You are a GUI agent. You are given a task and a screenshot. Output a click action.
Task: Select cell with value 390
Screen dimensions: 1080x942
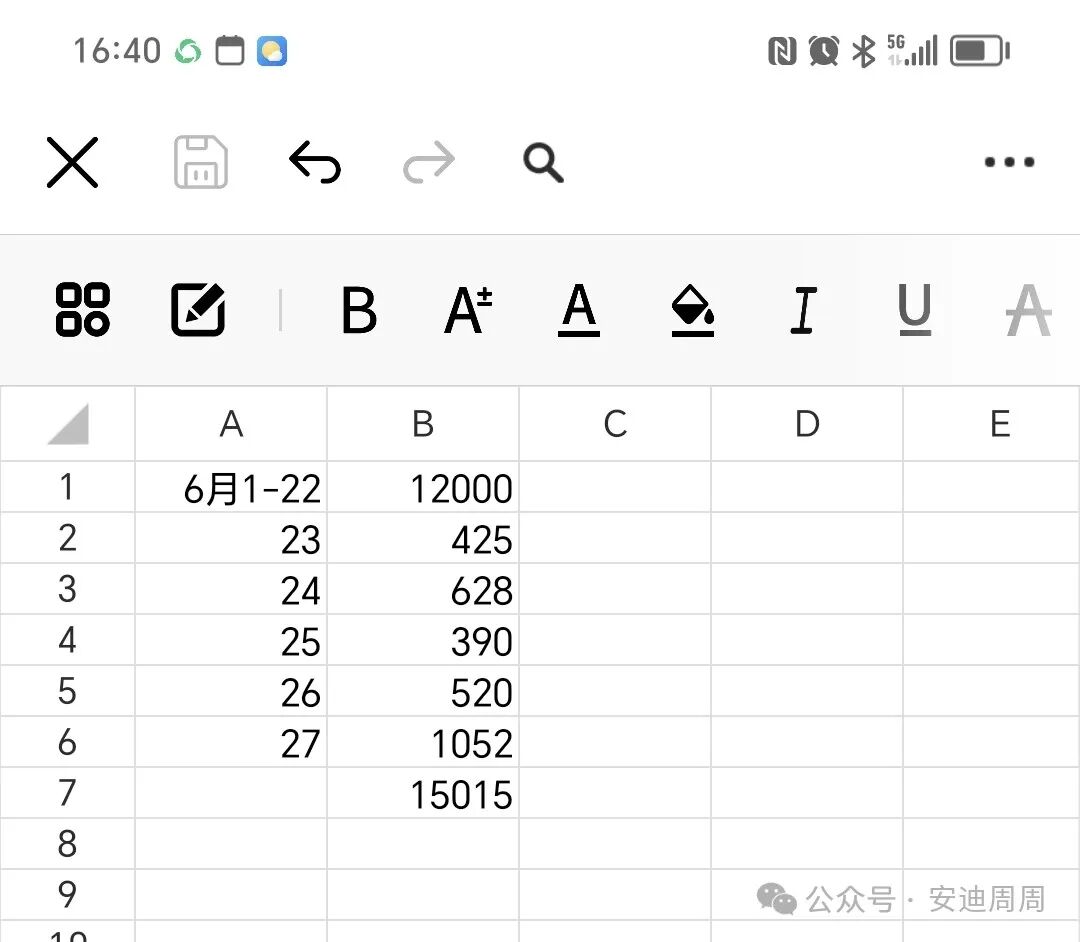tap(423, 640)
